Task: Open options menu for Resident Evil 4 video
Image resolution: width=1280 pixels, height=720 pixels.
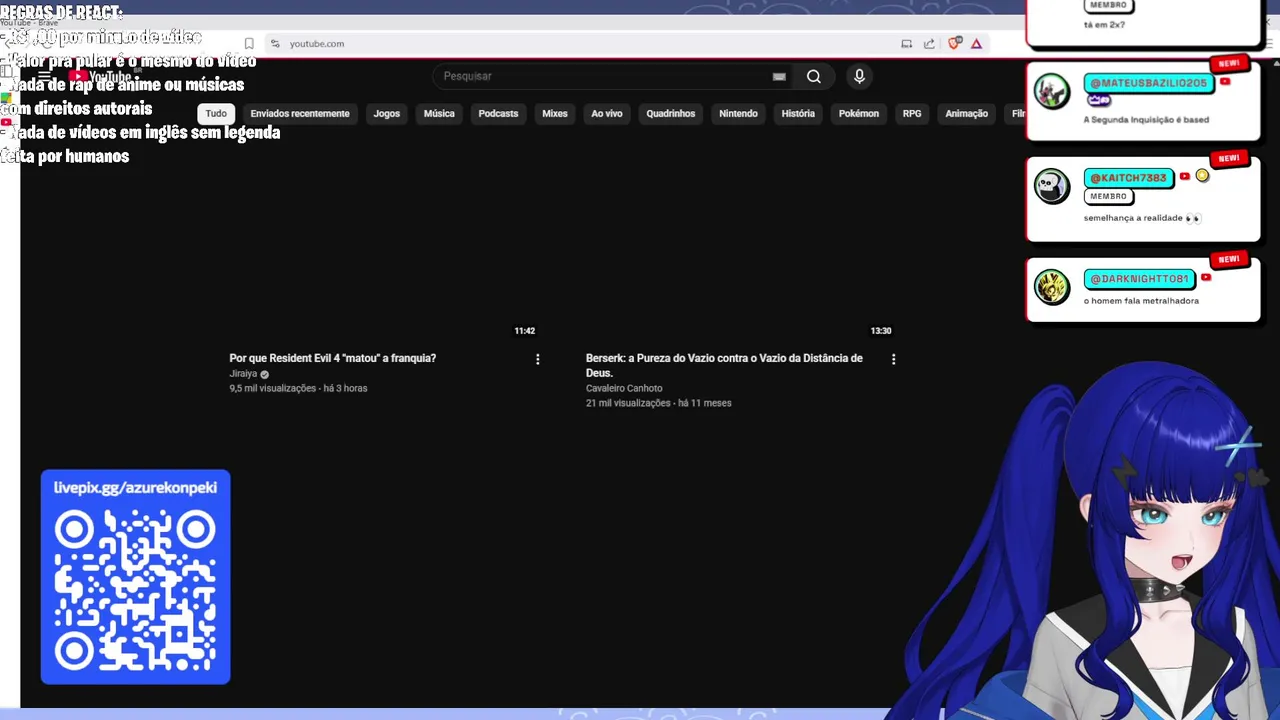Action: click(x=537, y=359)
